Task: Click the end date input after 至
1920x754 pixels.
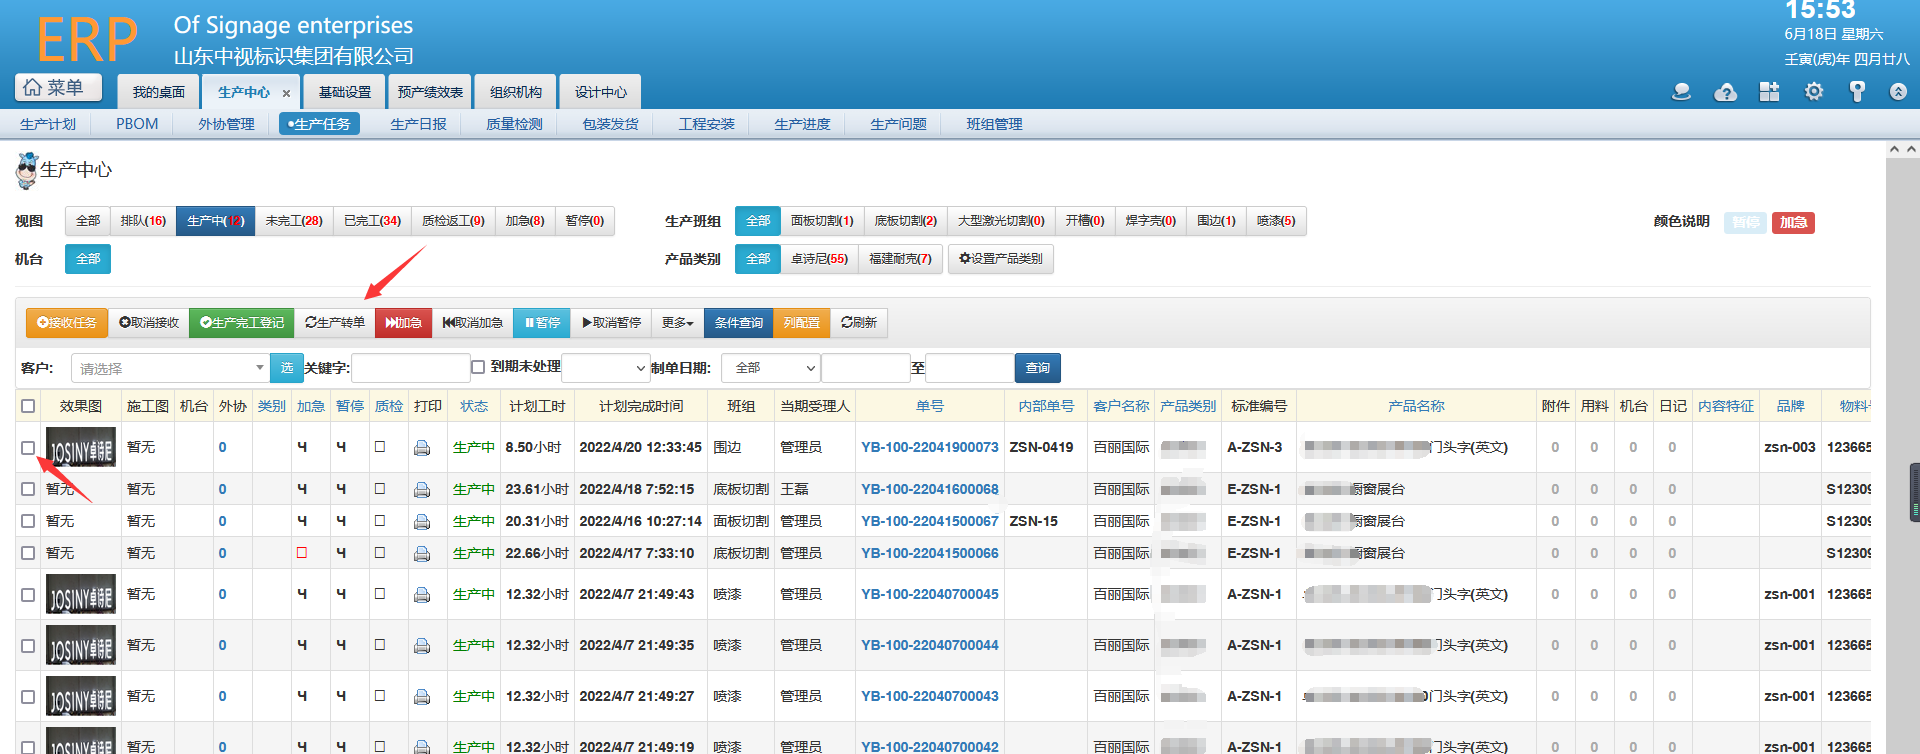Action: (x=969, y=368)
